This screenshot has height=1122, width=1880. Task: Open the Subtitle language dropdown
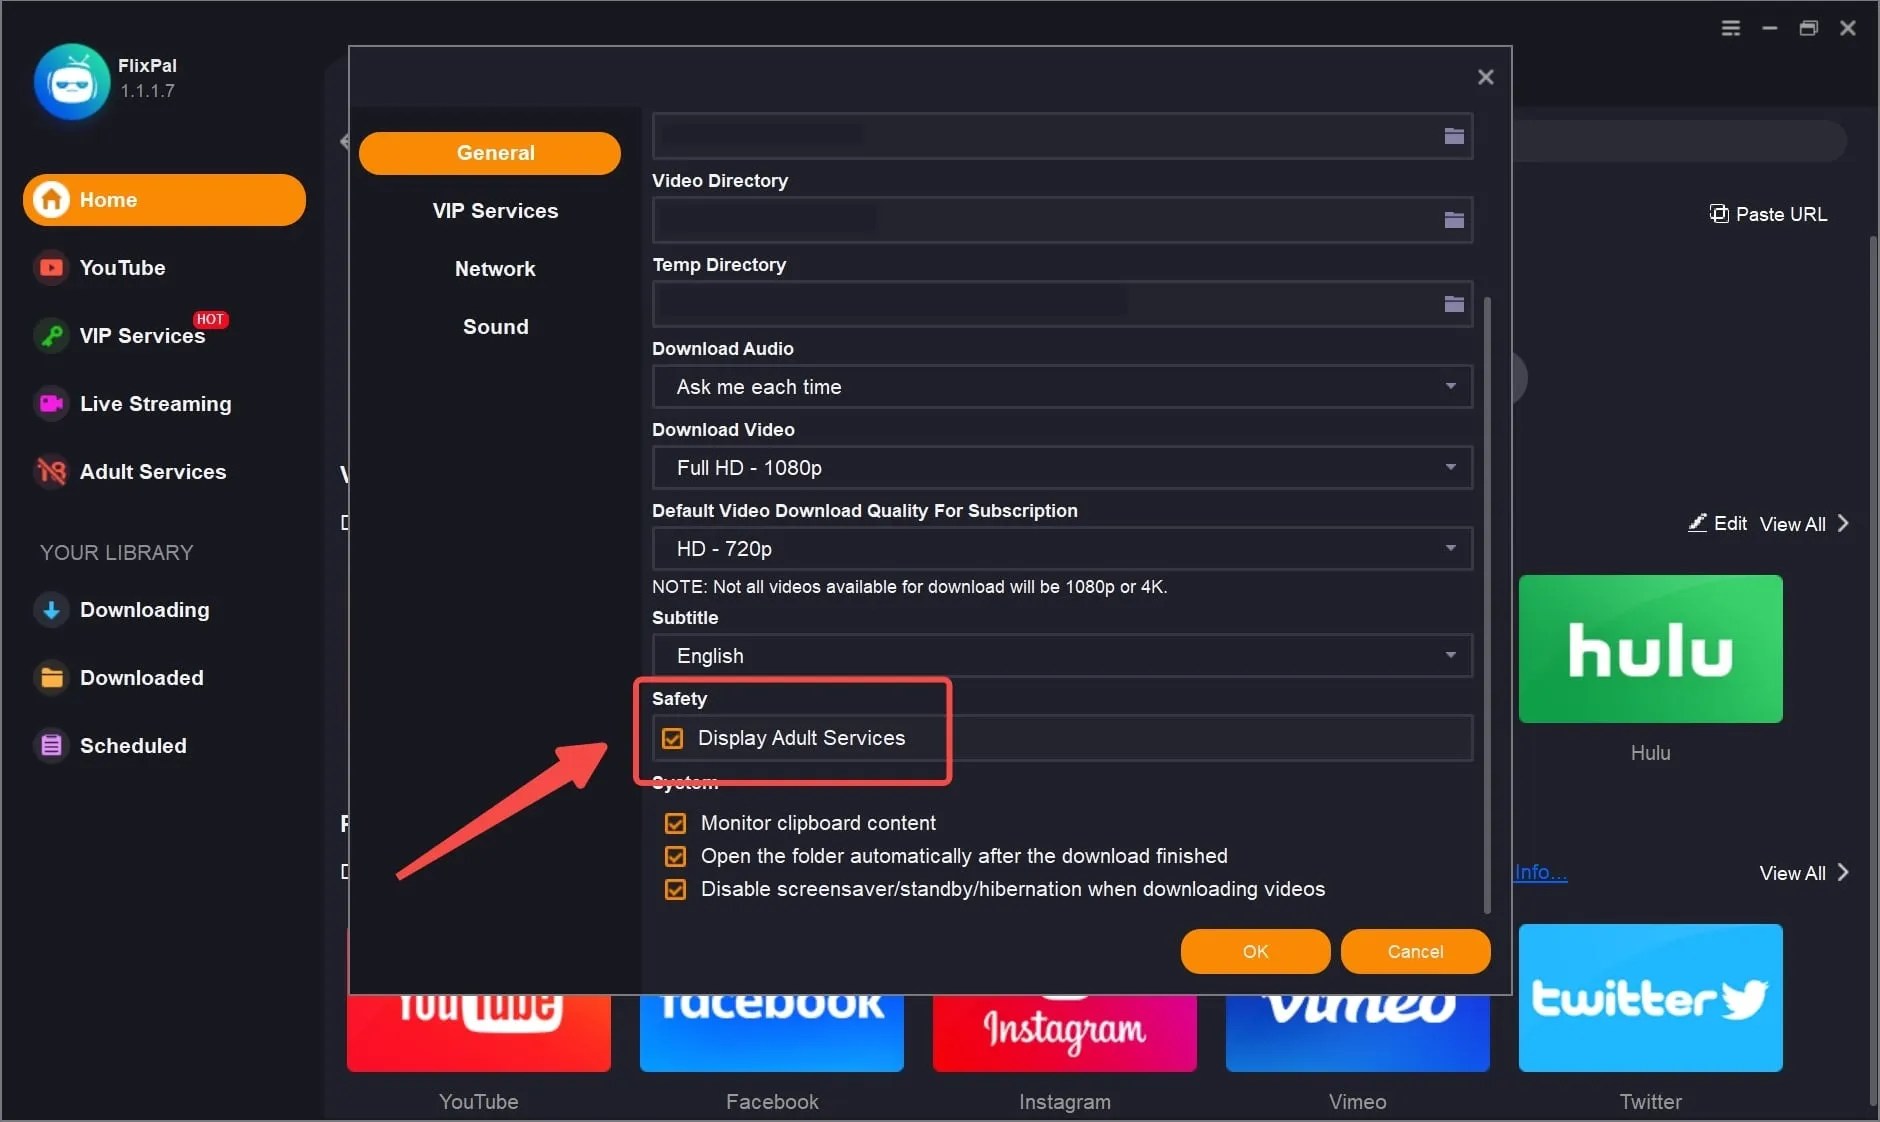1062,656
